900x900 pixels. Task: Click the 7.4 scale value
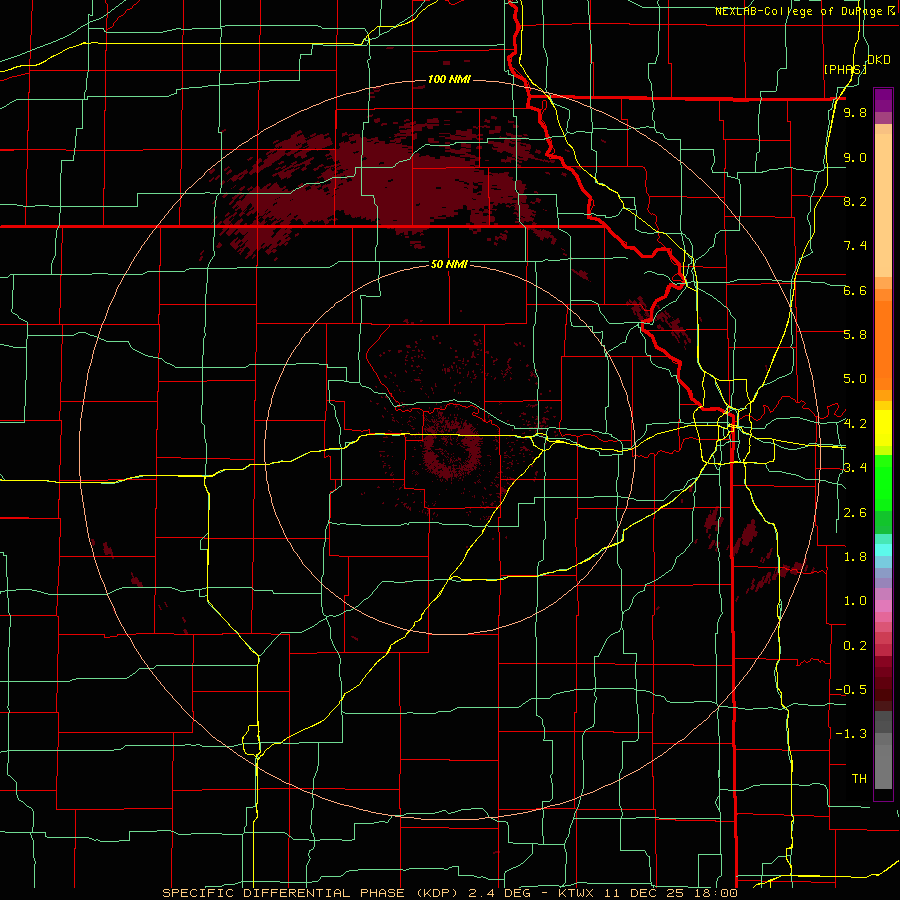coord(855,246)
